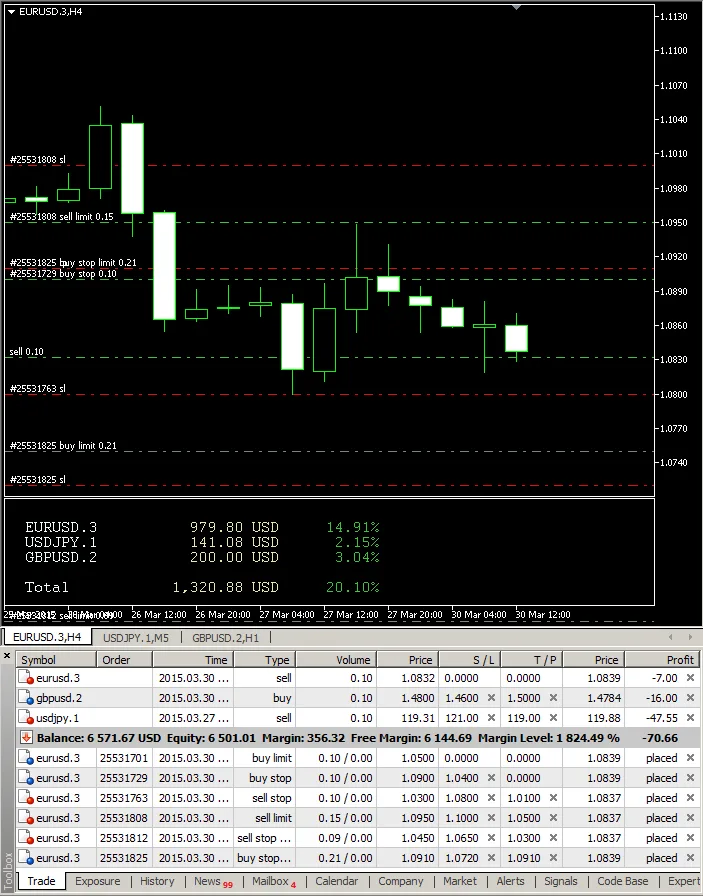
Task: Remove take profit 1.0100 on order 25531763
Action: tap(553, 798)
